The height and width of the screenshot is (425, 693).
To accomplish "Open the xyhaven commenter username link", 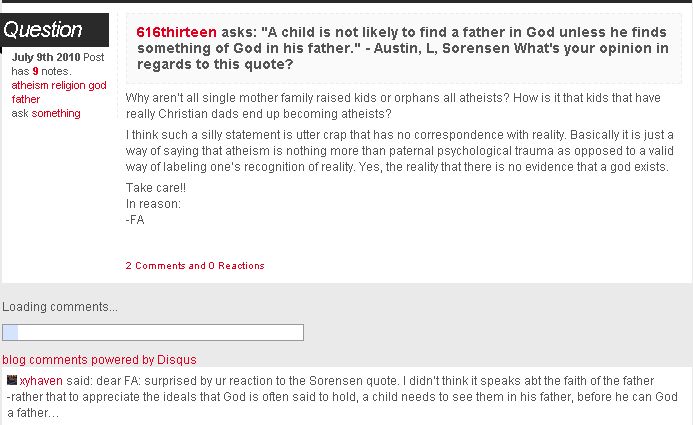I will pyautogui.click(x=38, y=381).
